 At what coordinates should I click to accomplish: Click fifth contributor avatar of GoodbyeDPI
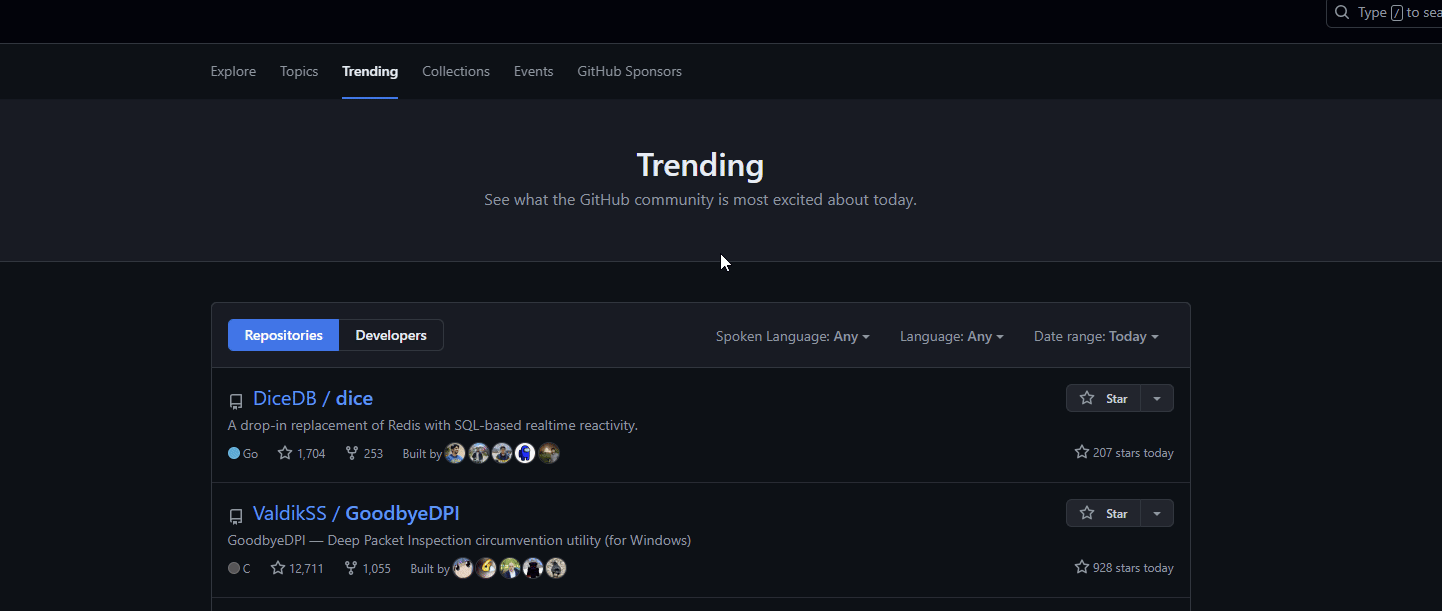556,568
